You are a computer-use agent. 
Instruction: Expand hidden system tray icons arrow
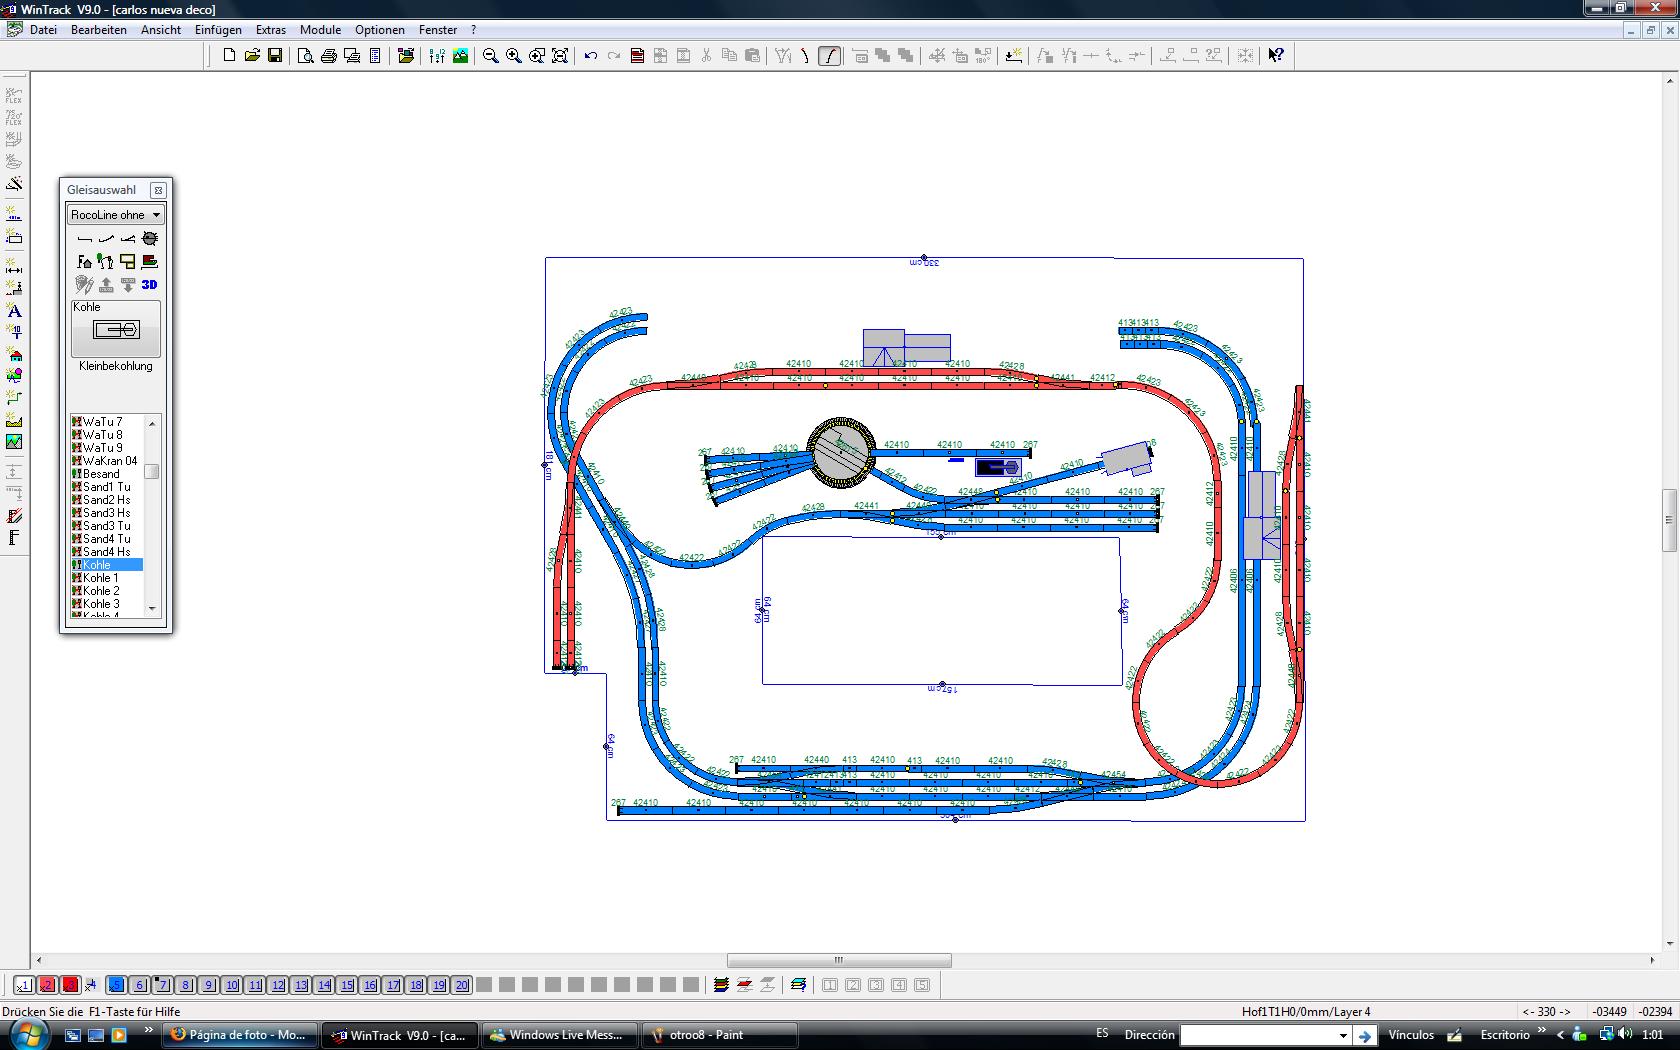[x=1560, y=1035]
